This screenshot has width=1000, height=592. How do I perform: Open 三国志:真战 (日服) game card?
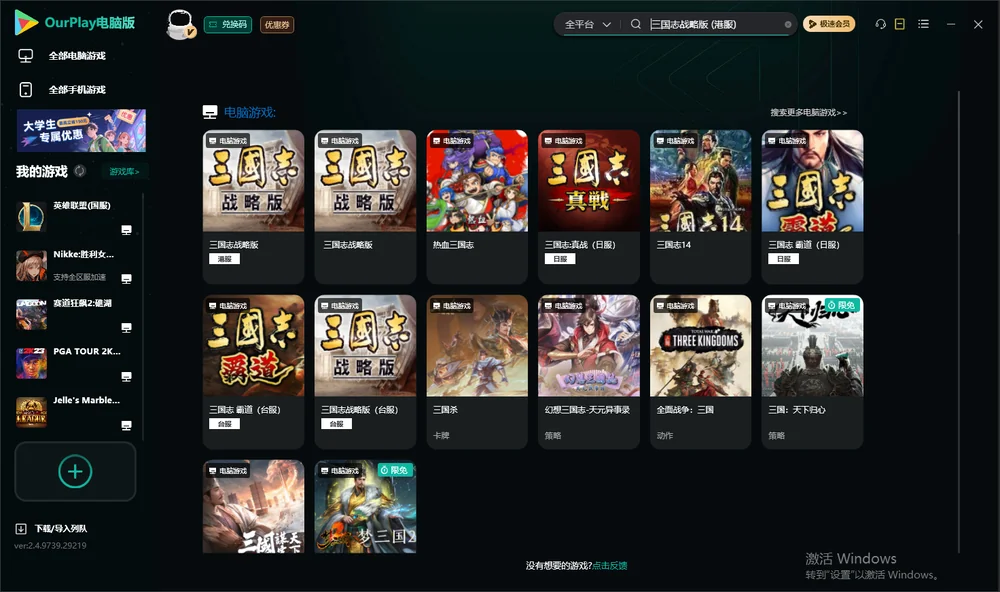click(x=589, y=207)
